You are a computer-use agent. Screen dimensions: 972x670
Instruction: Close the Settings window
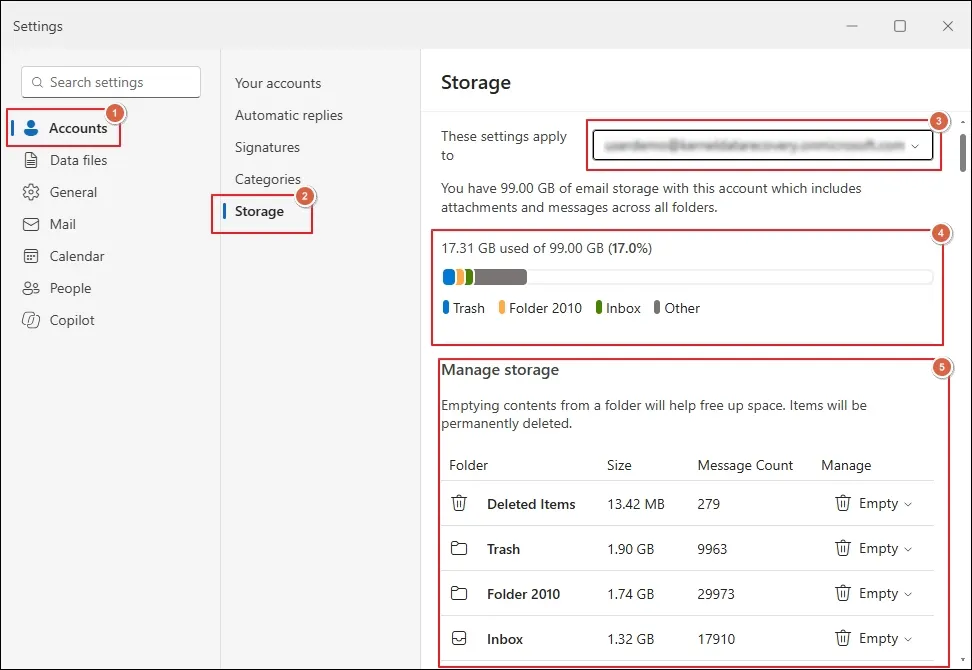(947, 26)
